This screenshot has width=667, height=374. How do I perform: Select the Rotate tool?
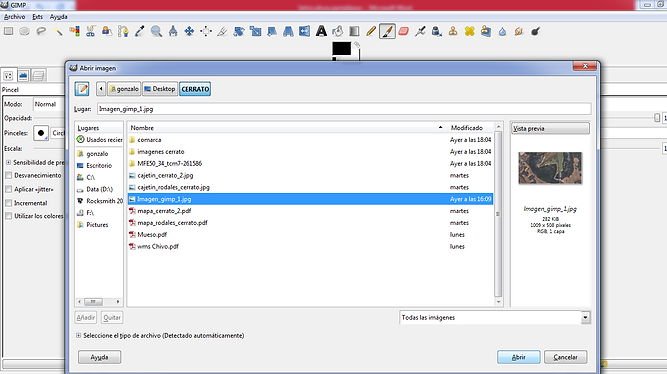(x=239, y=31)
